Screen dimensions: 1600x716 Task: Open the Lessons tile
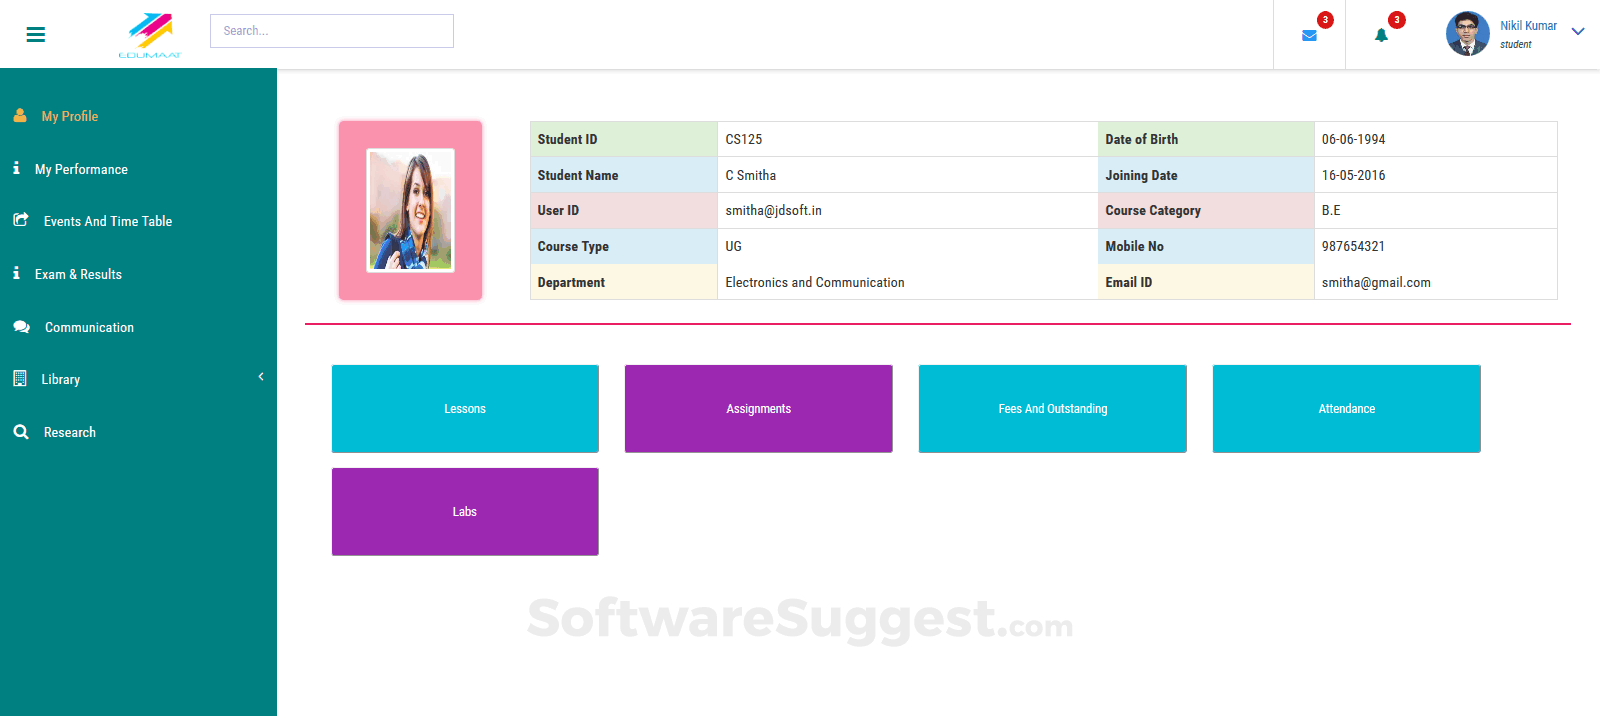click(465, 409)
